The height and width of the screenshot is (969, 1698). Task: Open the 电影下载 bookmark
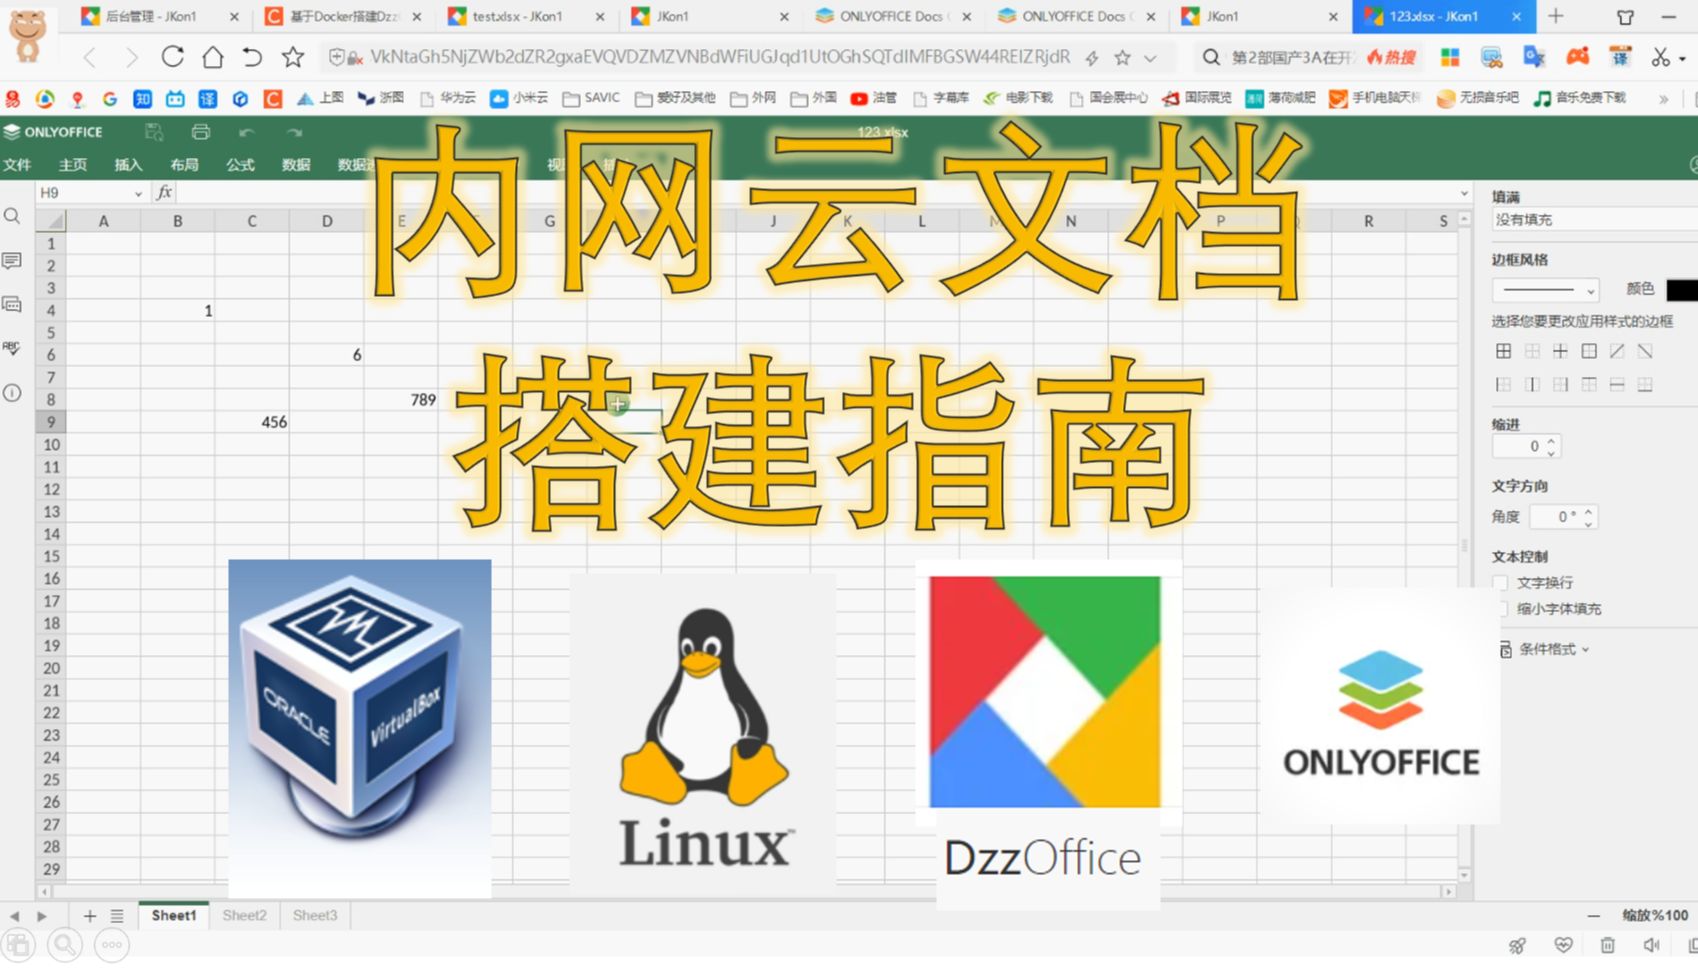[1018, 98]
